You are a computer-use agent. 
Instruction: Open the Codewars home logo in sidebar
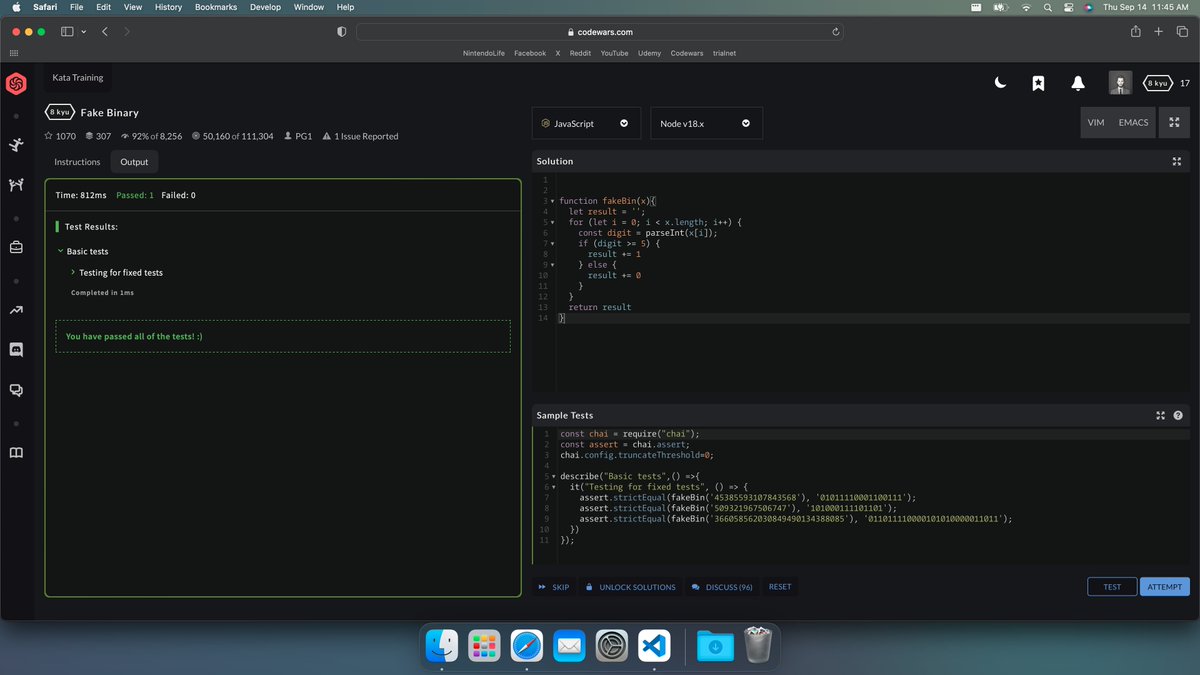pos(15,84)
